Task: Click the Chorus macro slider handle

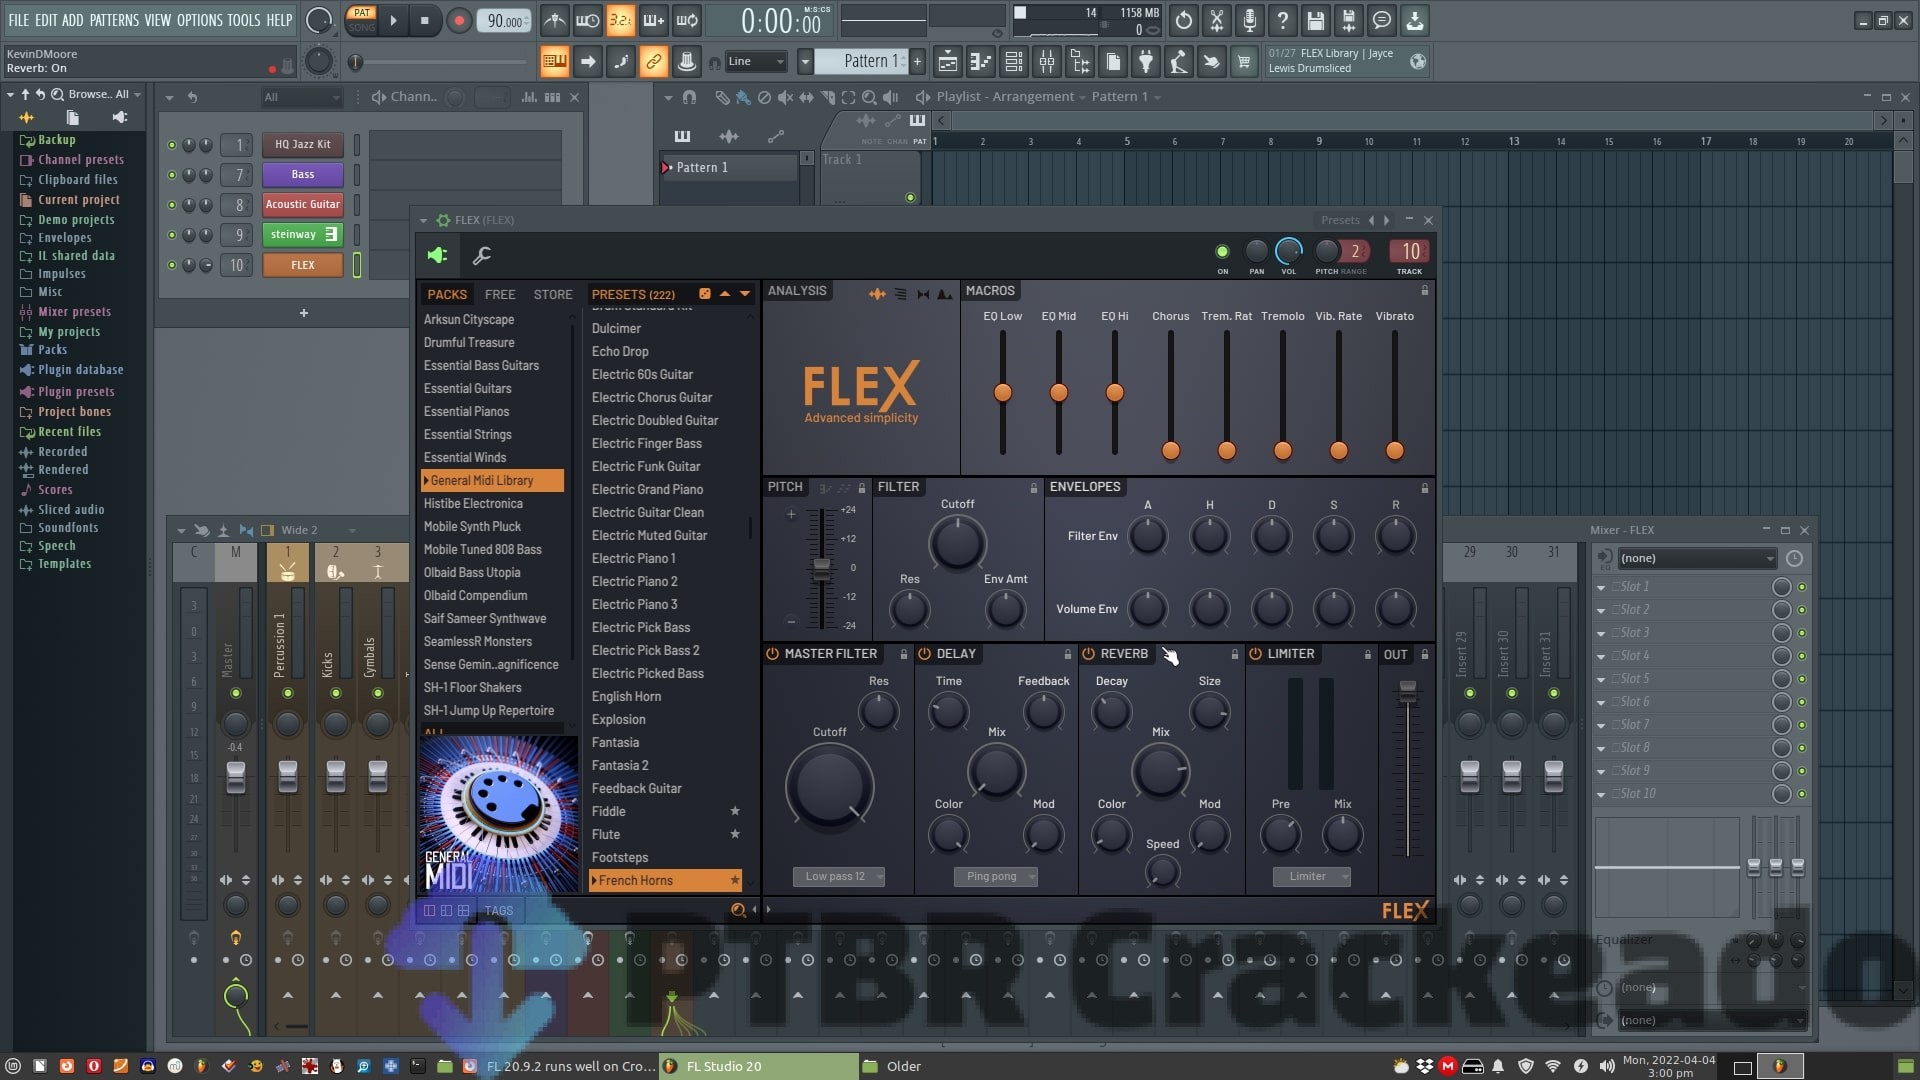Action: (x=1171, y=451)
